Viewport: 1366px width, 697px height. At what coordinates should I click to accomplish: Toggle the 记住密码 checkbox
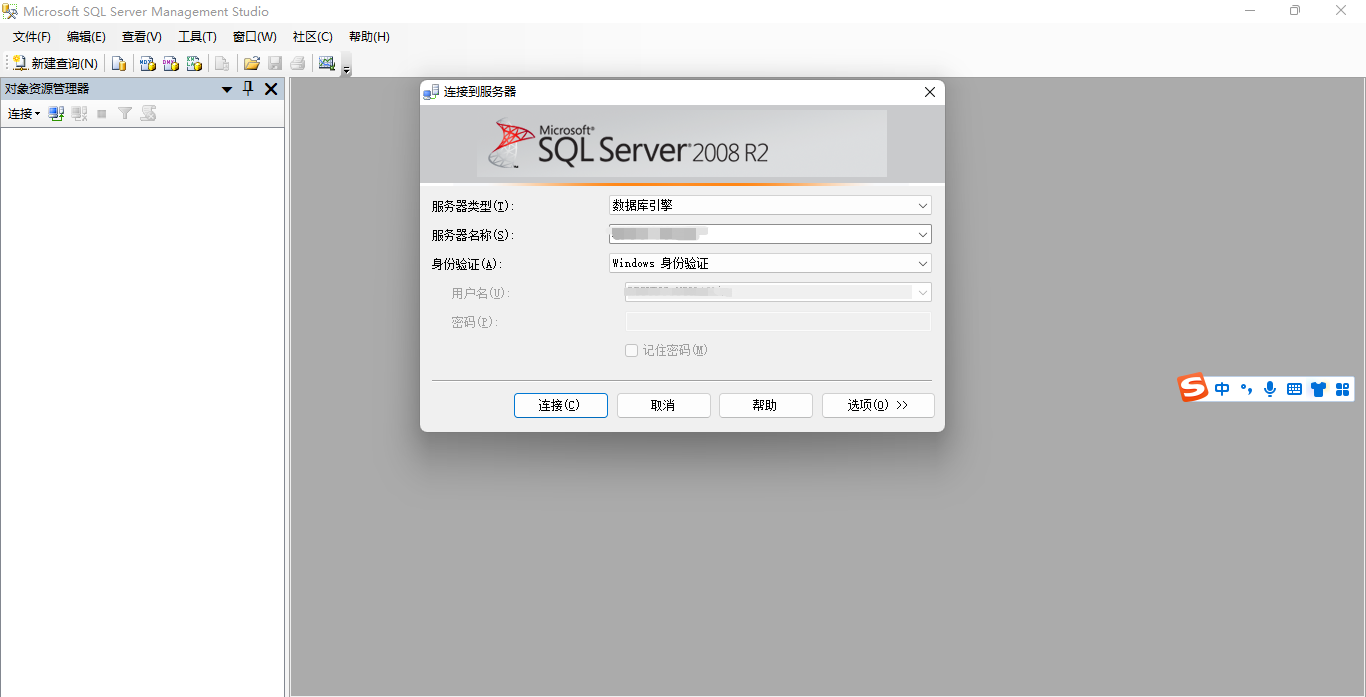631,351
